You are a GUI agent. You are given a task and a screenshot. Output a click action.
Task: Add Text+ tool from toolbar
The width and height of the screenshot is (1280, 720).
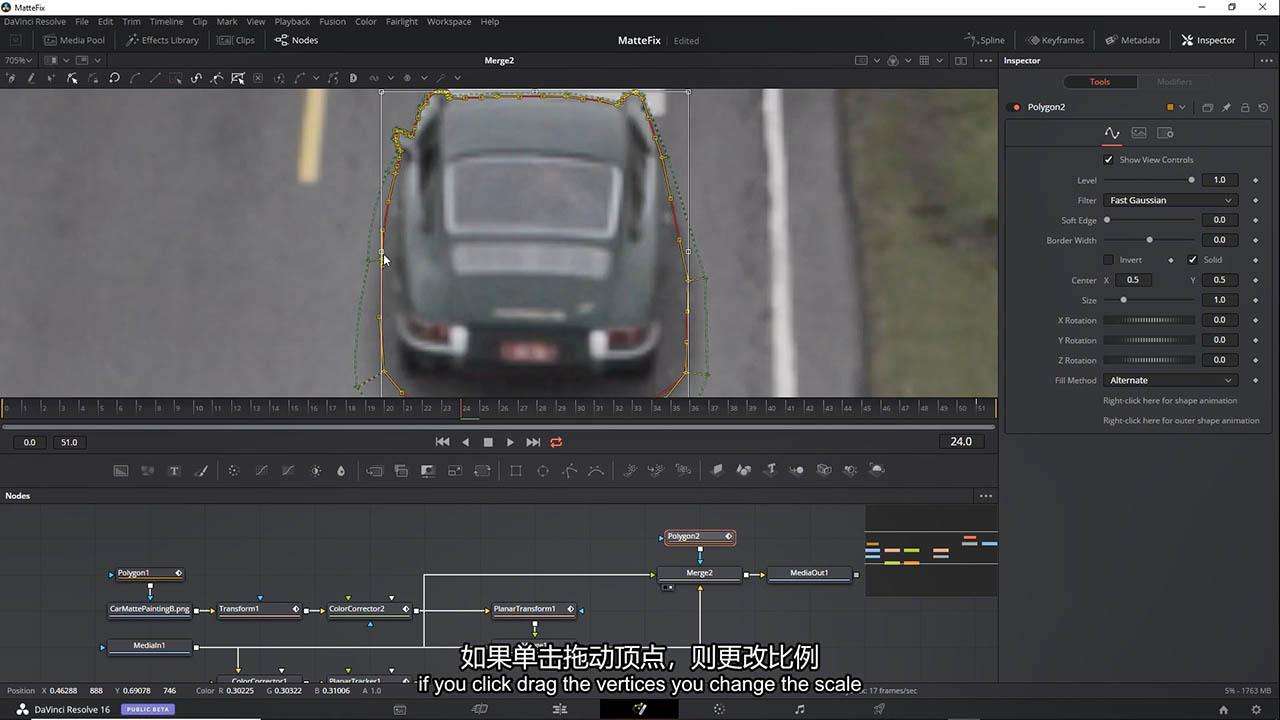[174, 471]
